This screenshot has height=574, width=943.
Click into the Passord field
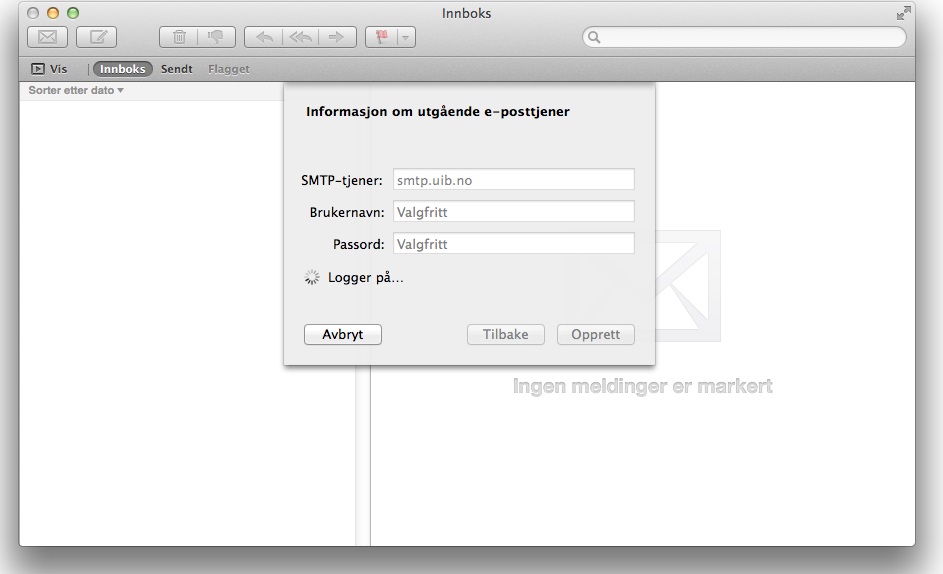tap(513, 244)
